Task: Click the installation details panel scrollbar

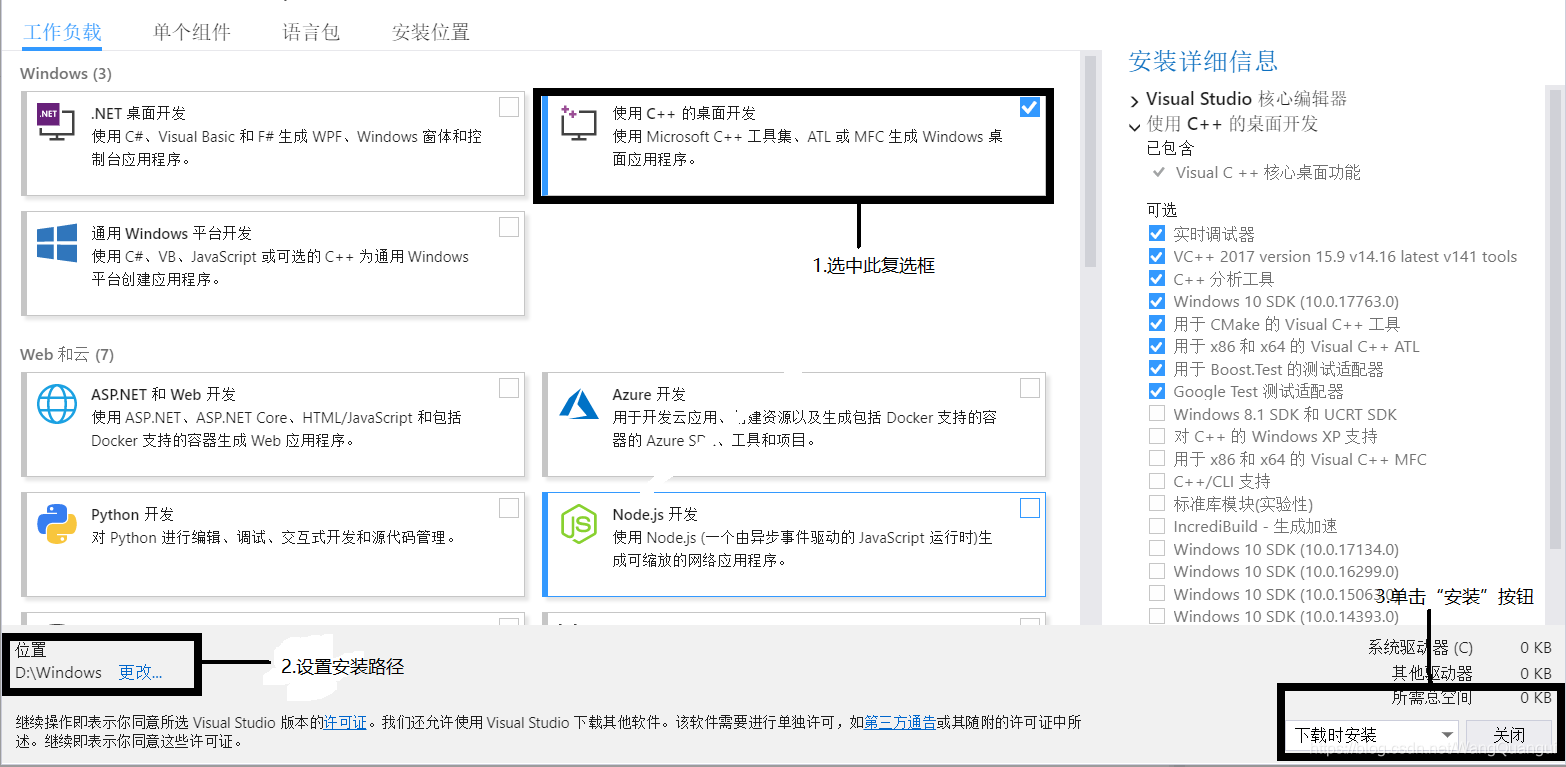Action: click(1555, 320)
